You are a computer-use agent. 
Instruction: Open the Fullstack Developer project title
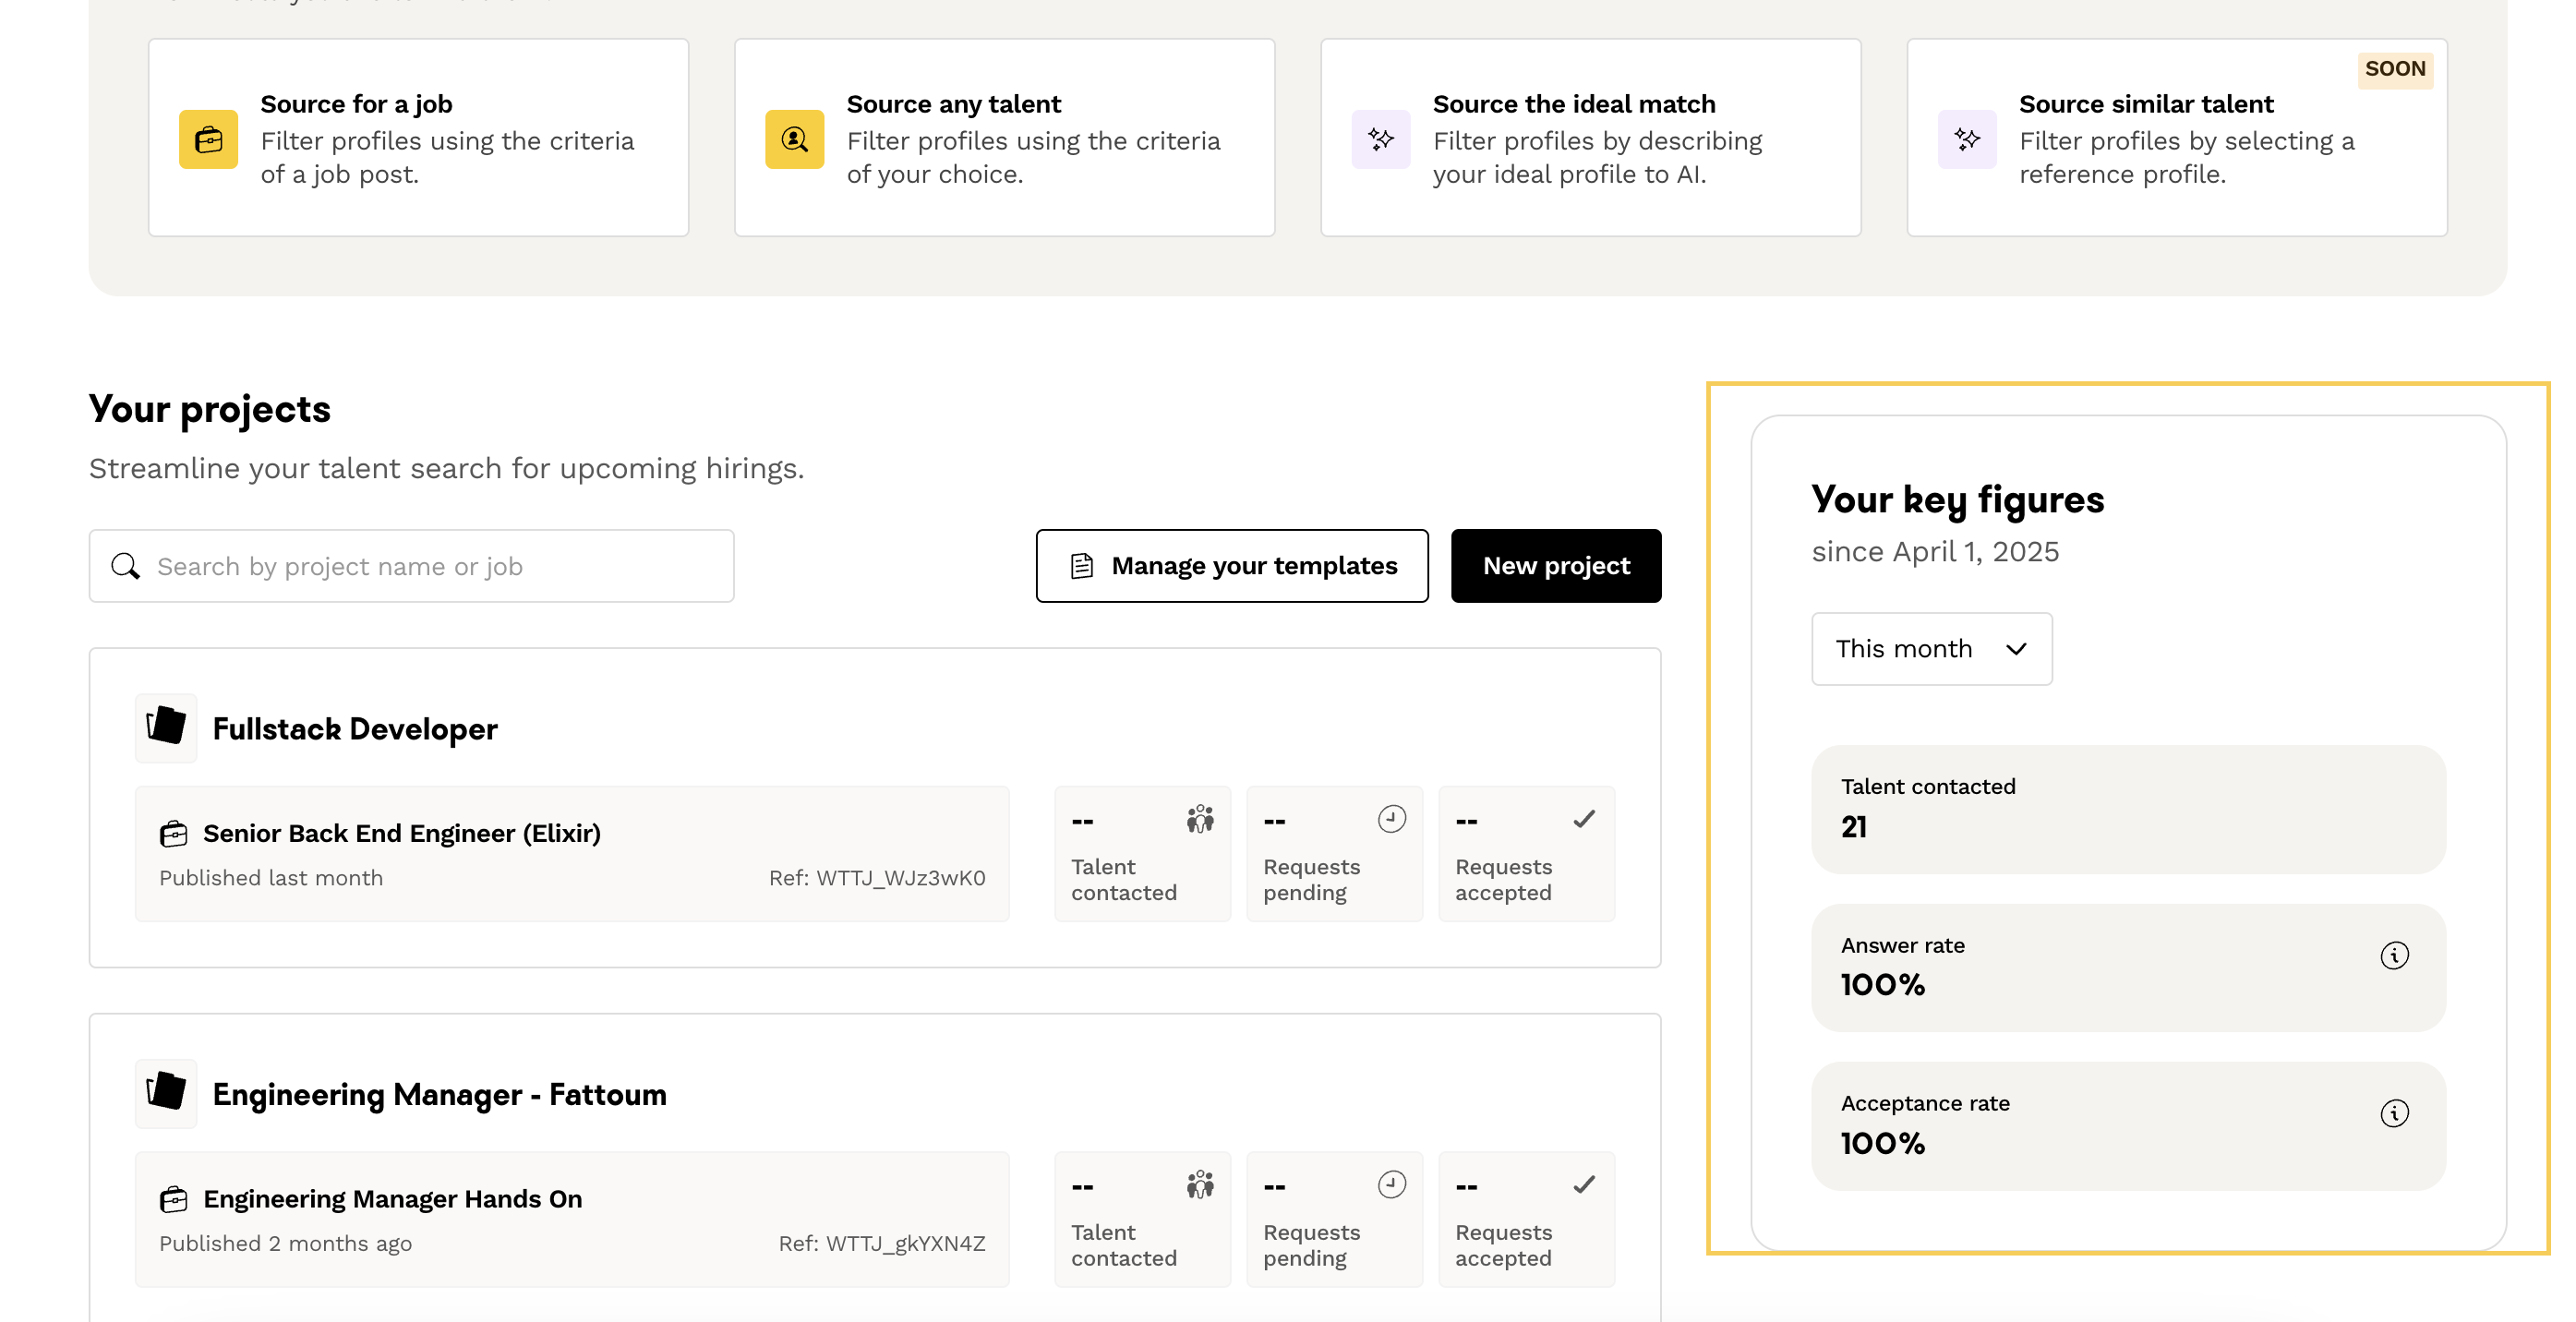click(354, 729)
